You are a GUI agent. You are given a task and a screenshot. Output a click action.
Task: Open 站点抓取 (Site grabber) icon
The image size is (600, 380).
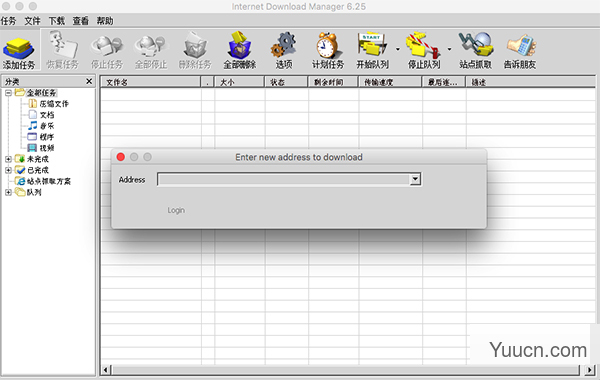(x=475, y=51)
